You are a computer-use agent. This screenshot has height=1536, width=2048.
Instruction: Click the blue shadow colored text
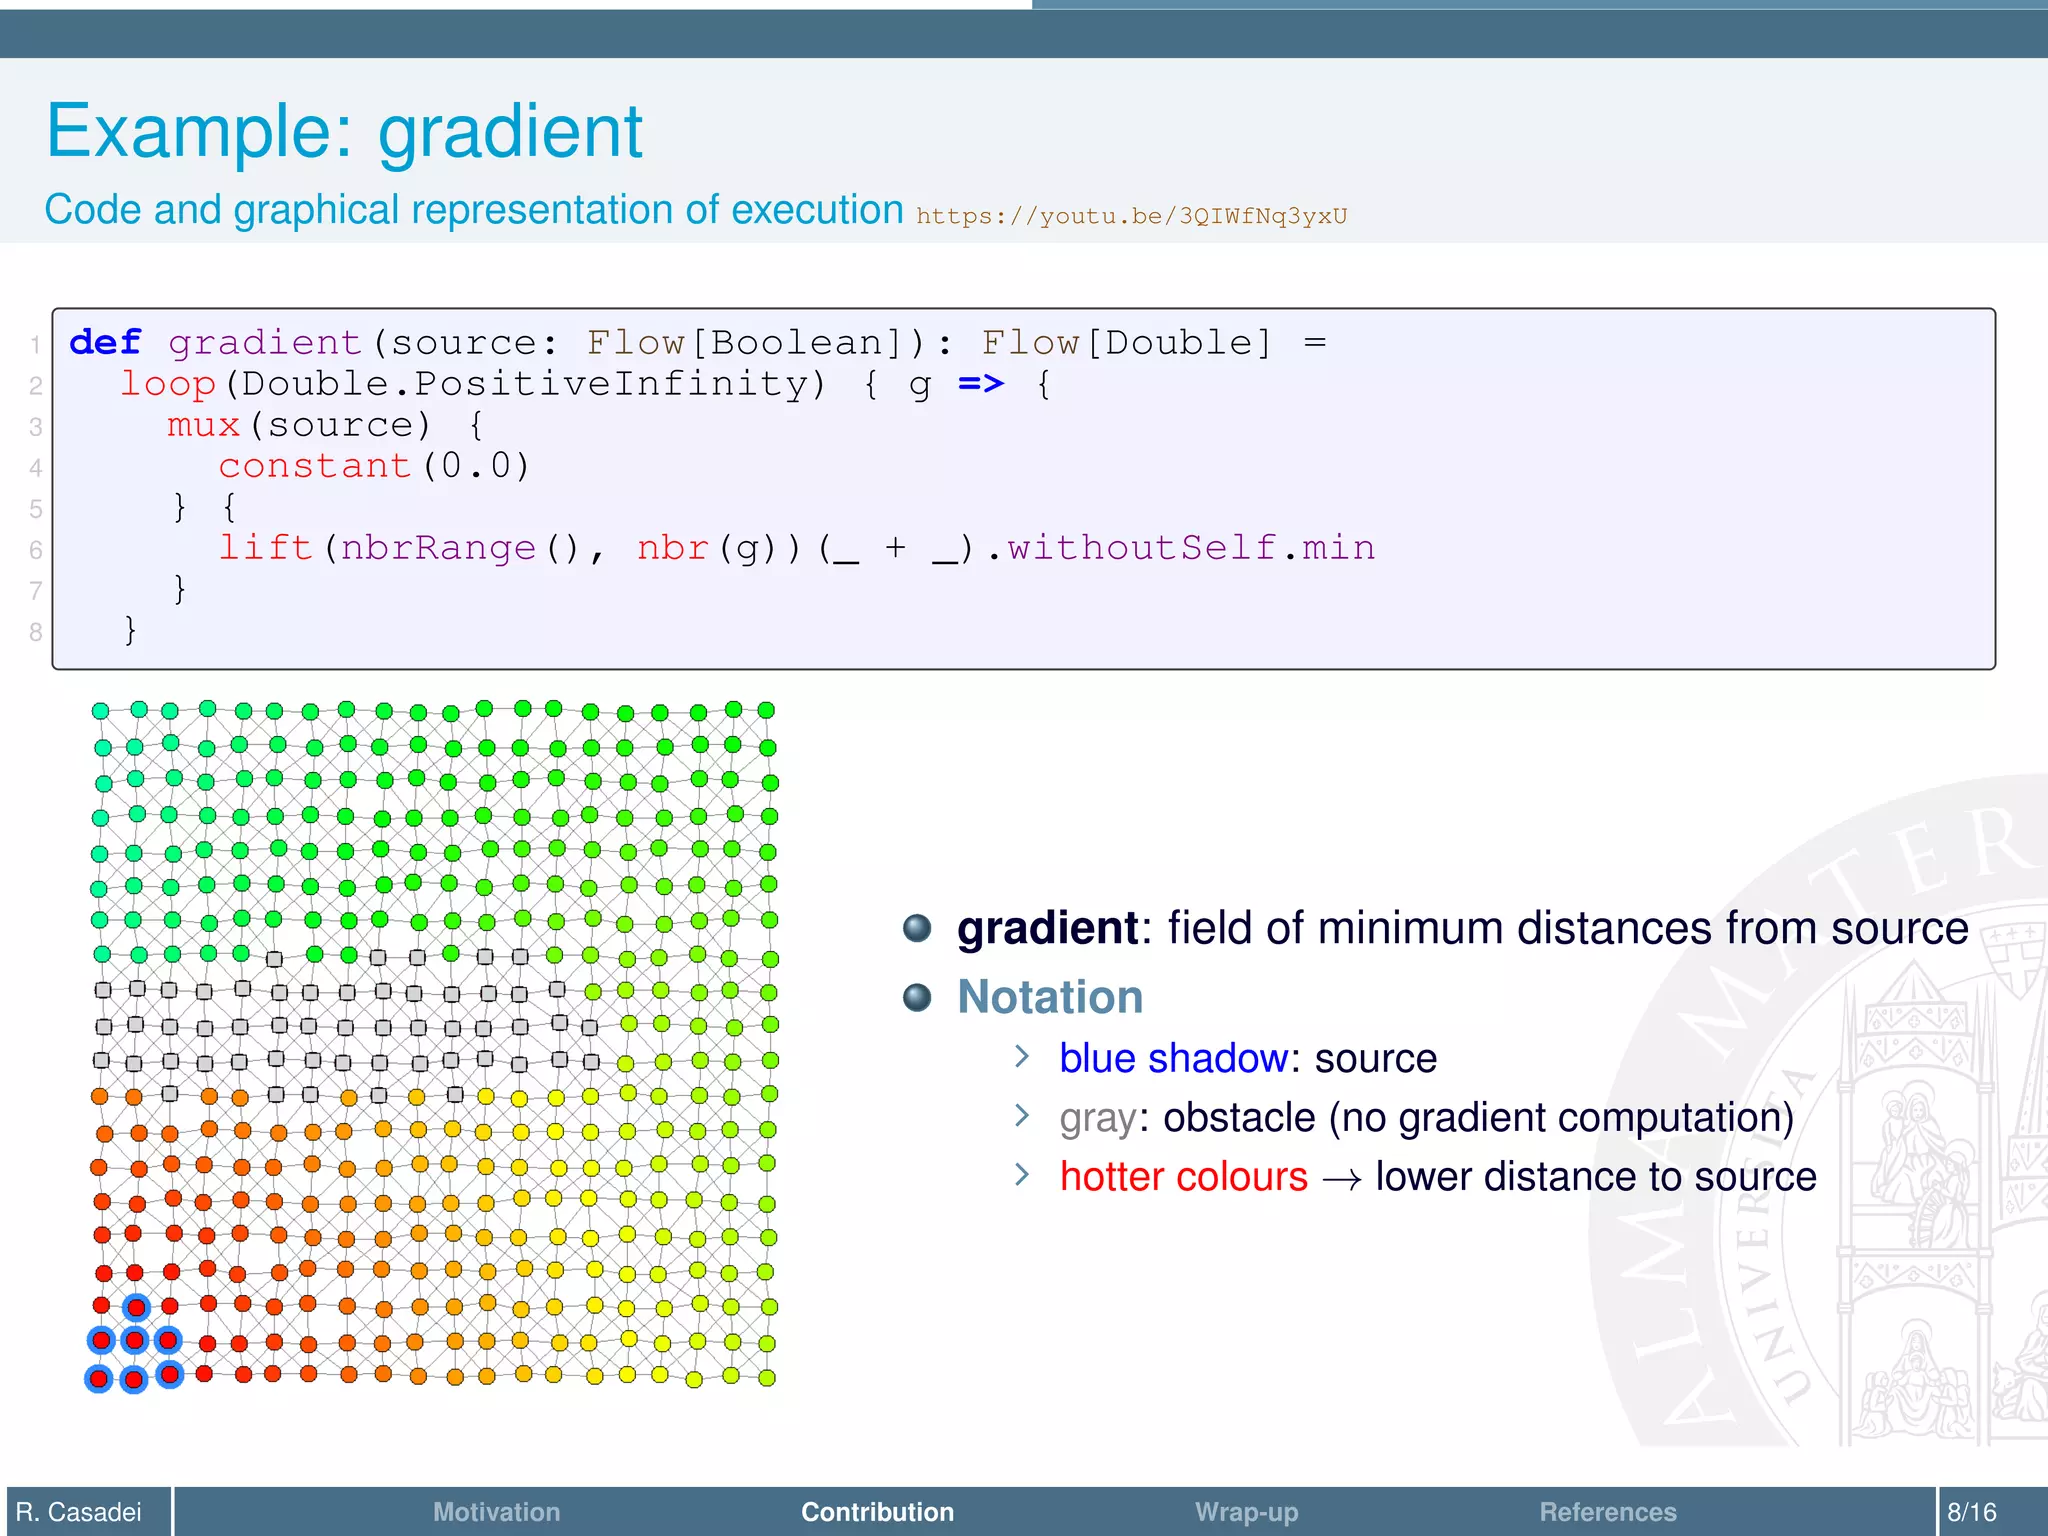click(1173, 1058)
